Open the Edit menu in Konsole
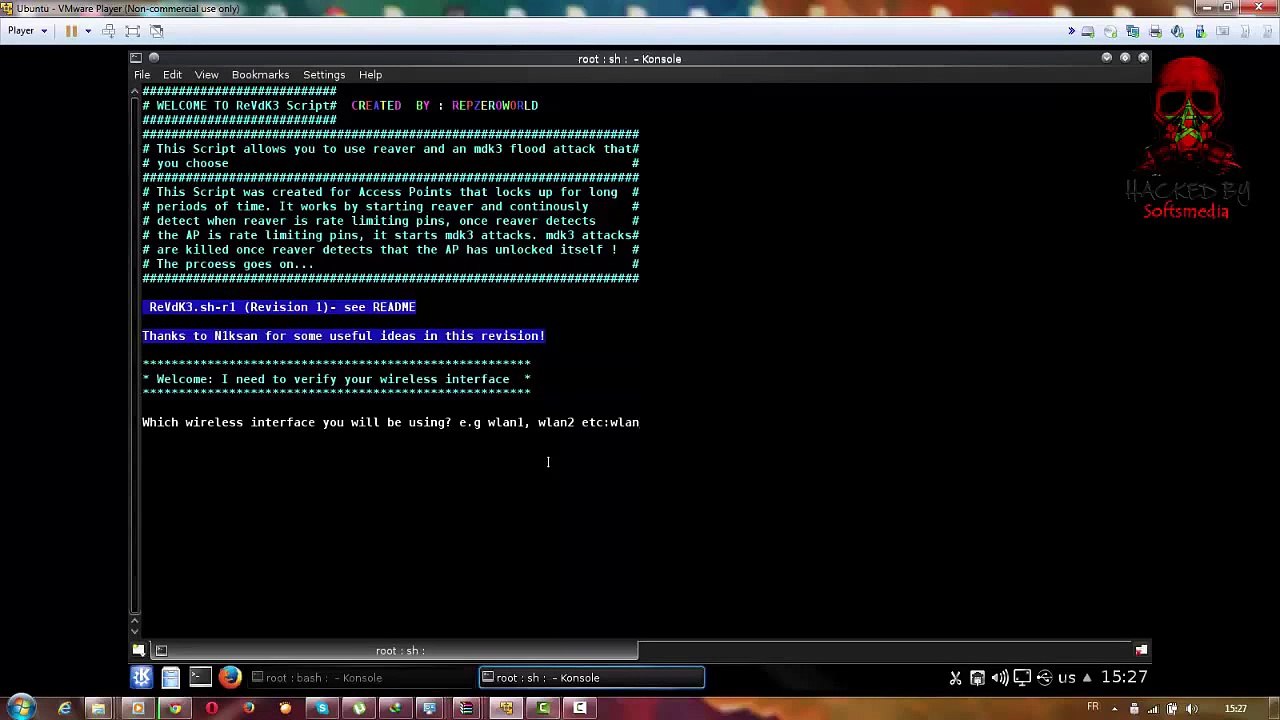The height and width of the screenshot is (720, 1280). click(x=172, y=75)
